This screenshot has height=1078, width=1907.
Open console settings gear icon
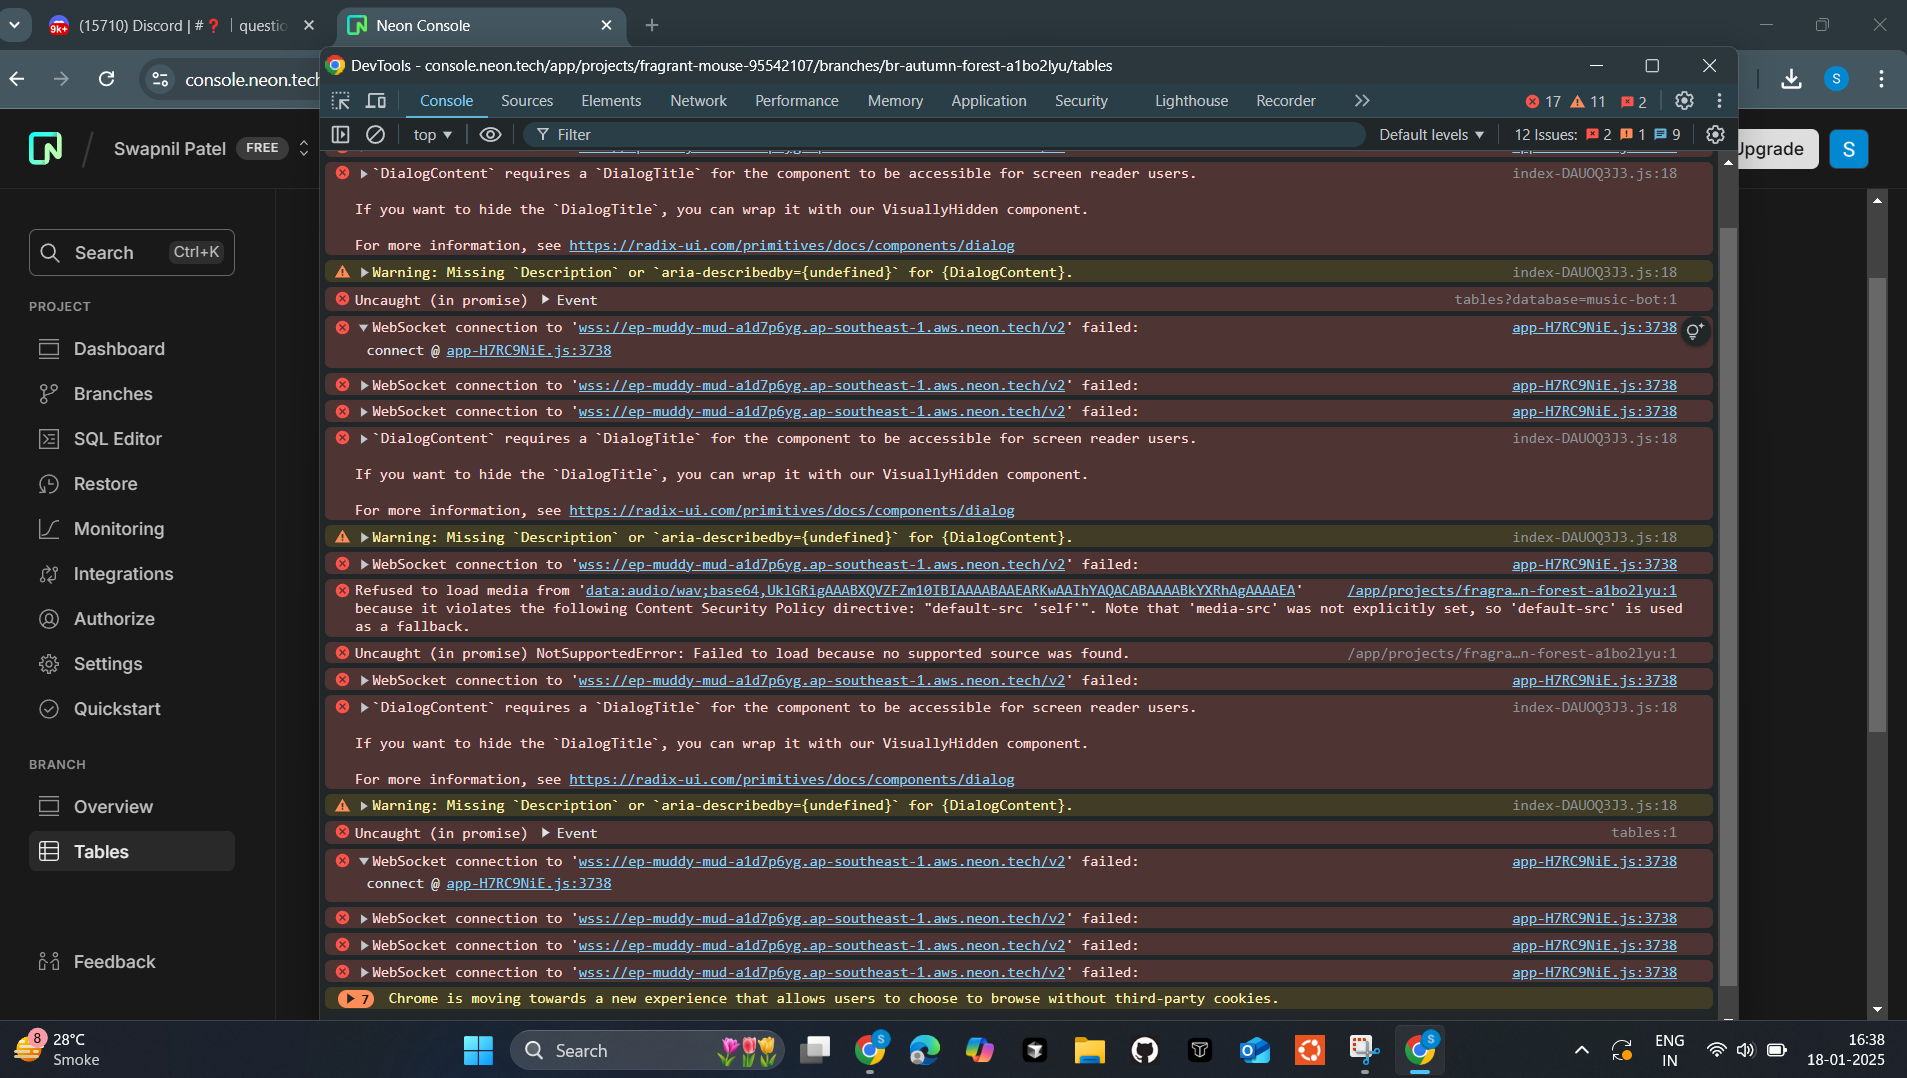click(1715, 134)
